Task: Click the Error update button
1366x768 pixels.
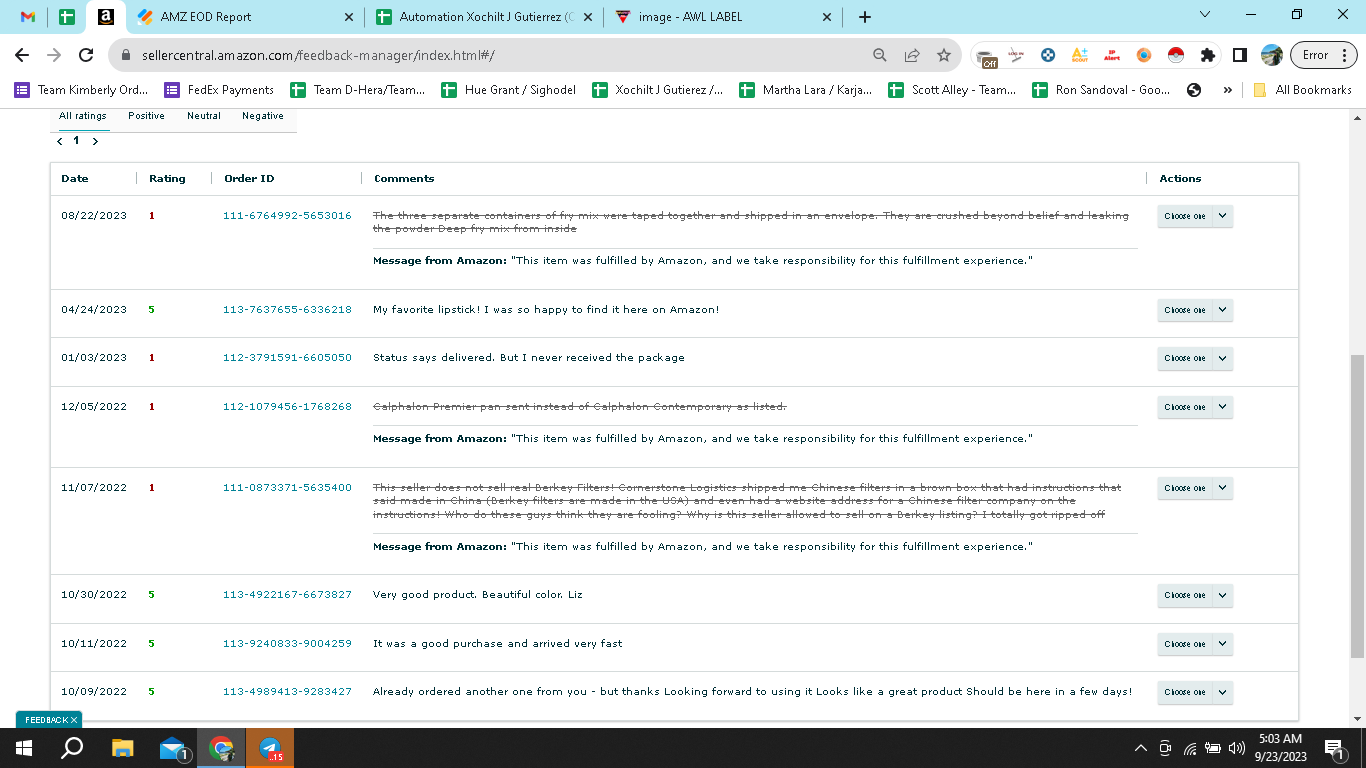Action: [1322, 55]
